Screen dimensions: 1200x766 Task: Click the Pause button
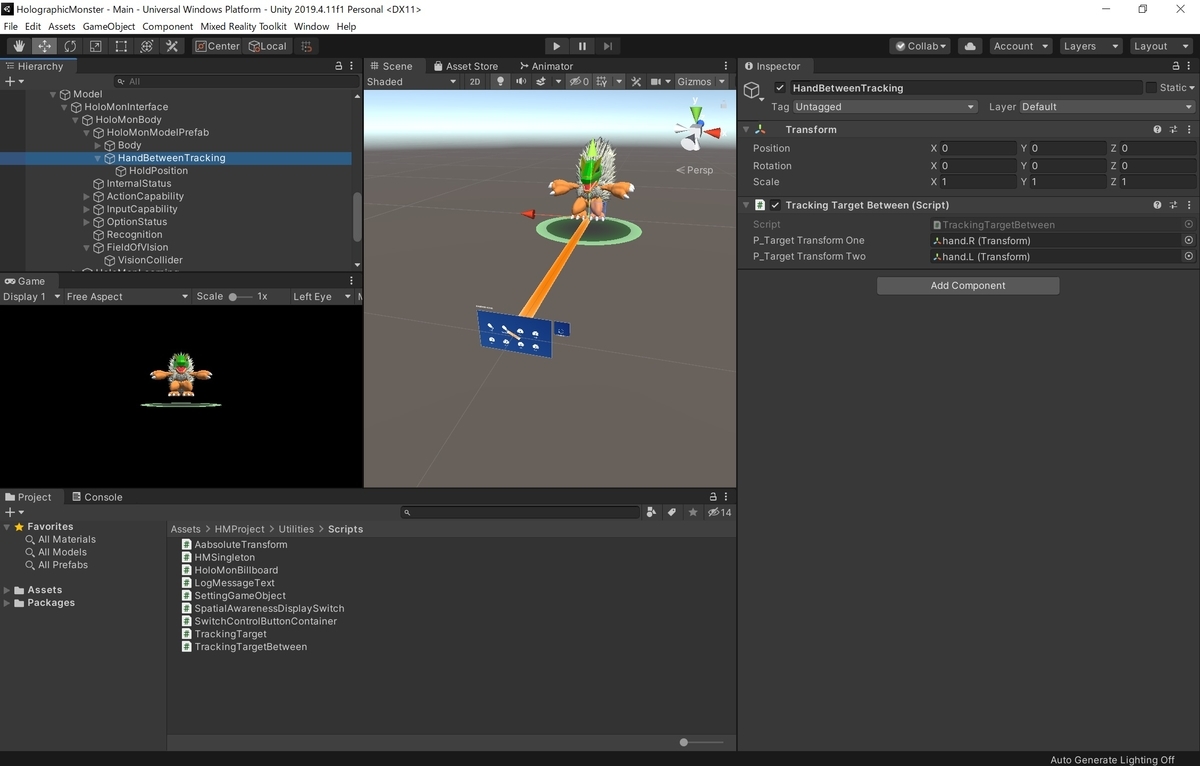tap(582, 46)
